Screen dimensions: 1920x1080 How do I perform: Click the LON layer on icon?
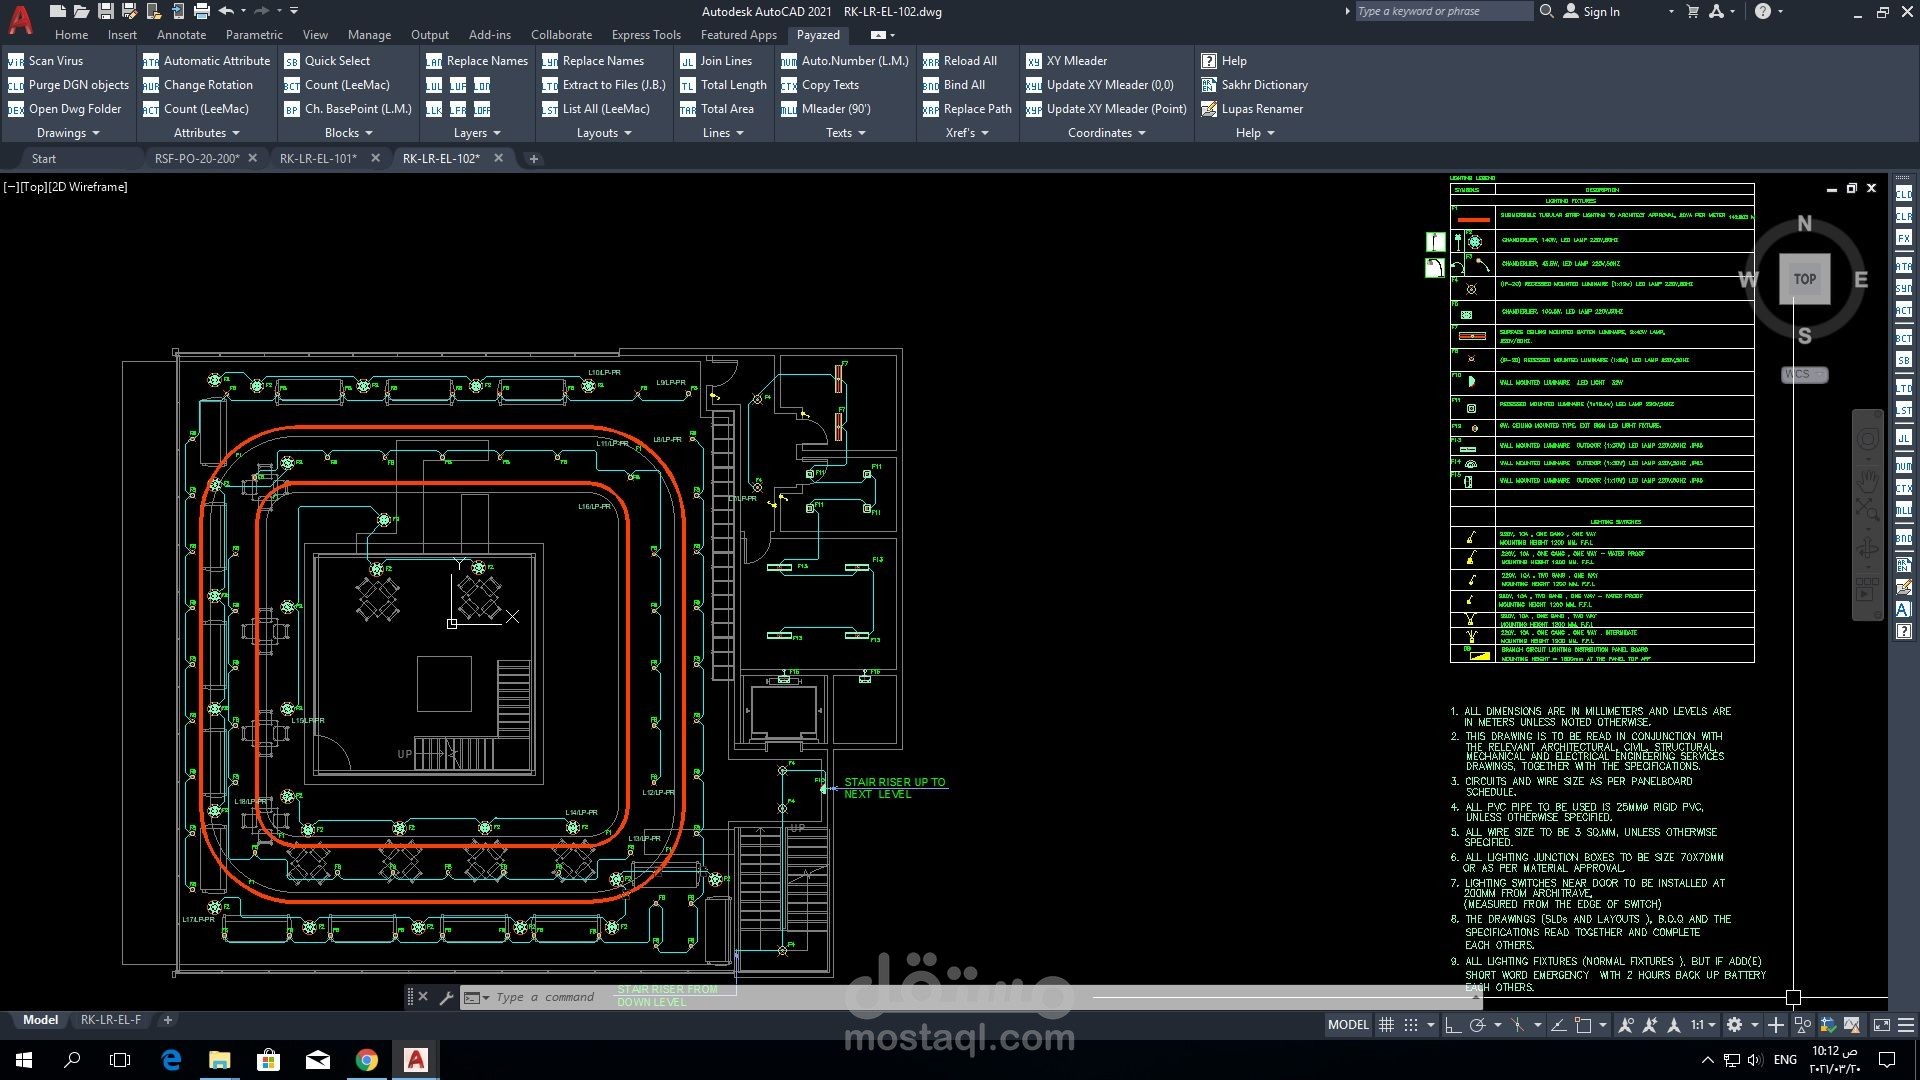[482, 85]
